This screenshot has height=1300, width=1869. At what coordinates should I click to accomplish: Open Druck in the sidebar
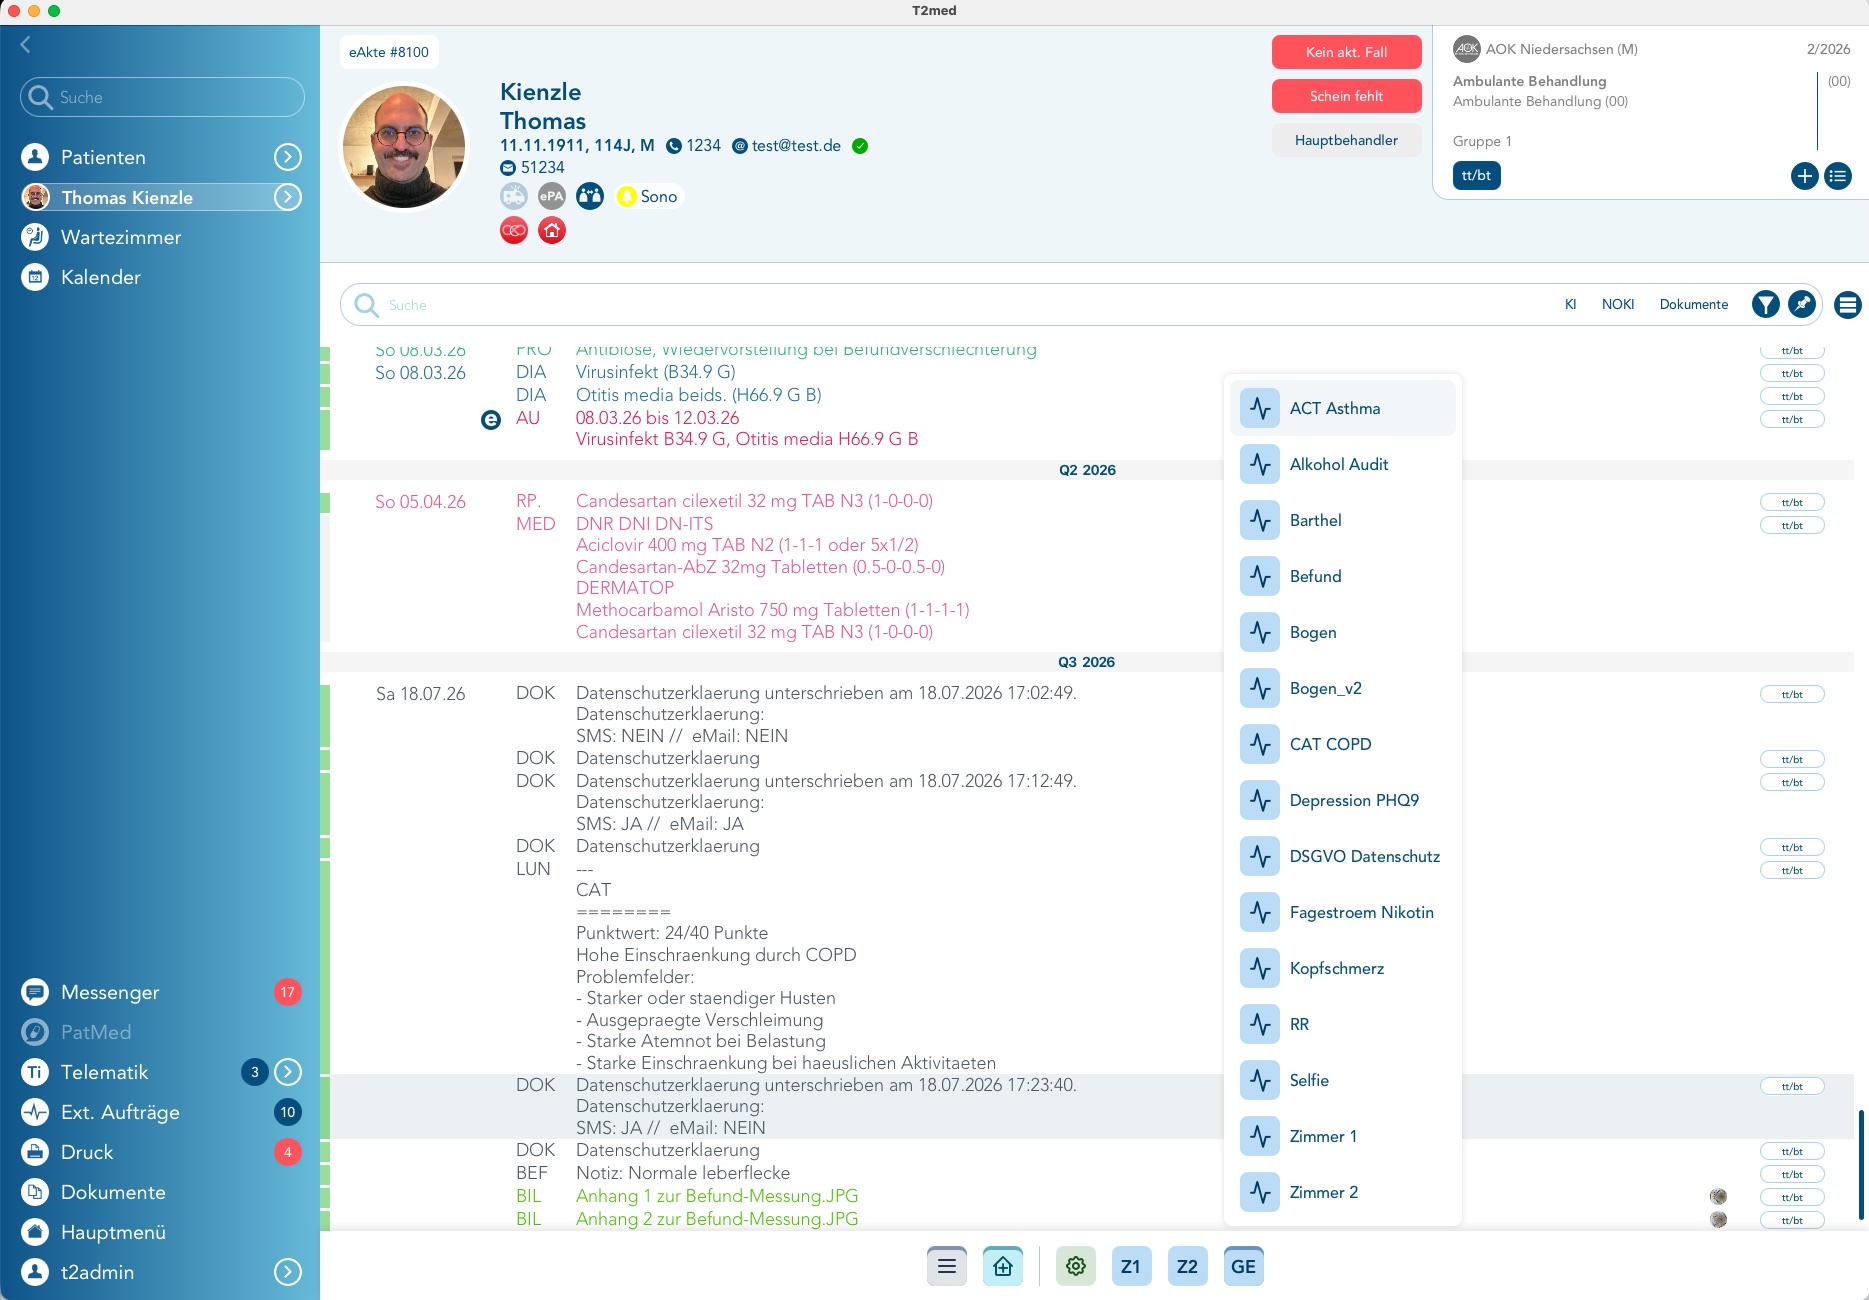point(87,1152)
